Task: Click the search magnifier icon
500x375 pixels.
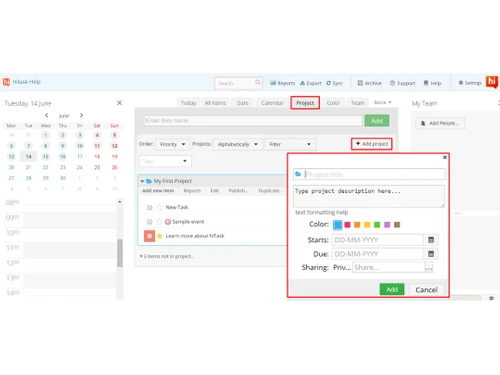Action: [x=258, y=82]
